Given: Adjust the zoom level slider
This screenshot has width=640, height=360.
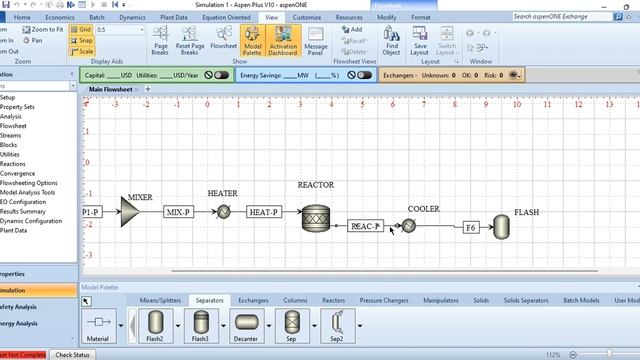Looking at the screenshot, I should tap(609, 354).
